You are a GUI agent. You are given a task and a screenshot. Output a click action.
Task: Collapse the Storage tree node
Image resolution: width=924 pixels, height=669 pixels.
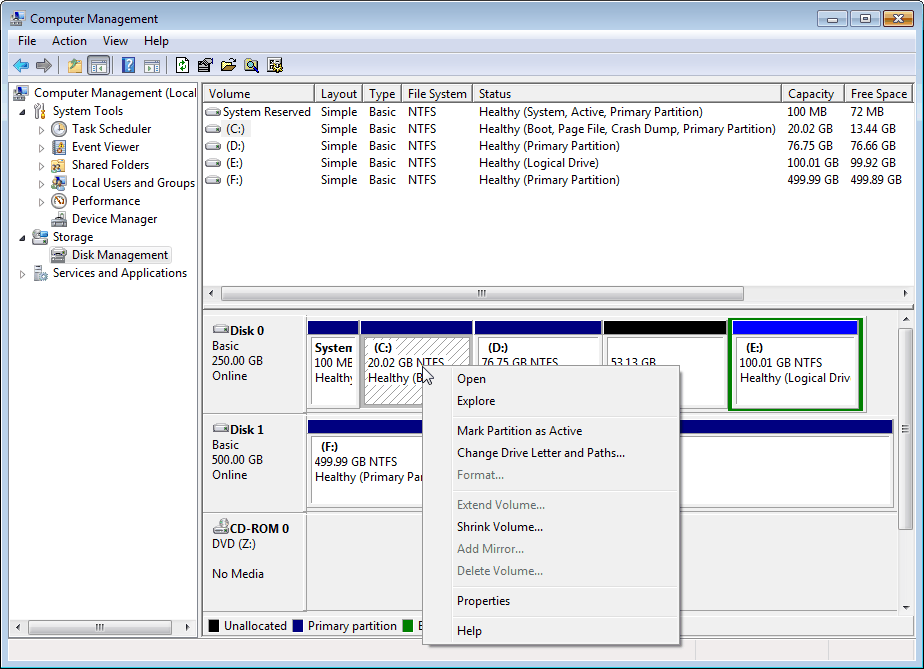[x=22, y=238]
